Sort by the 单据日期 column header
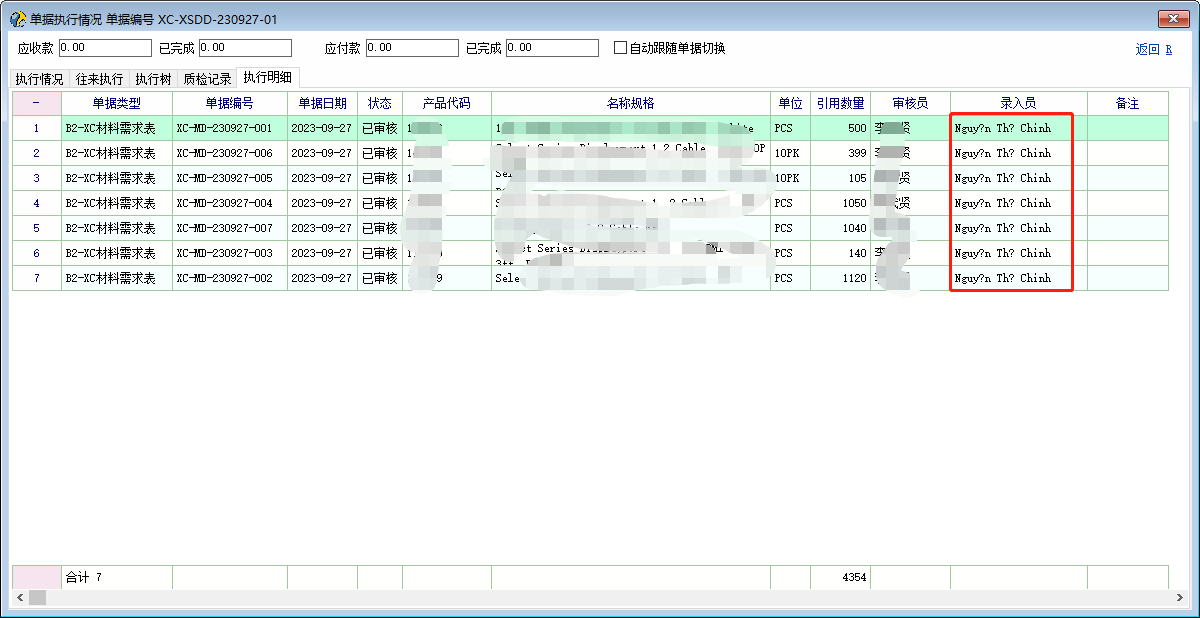 322,103
